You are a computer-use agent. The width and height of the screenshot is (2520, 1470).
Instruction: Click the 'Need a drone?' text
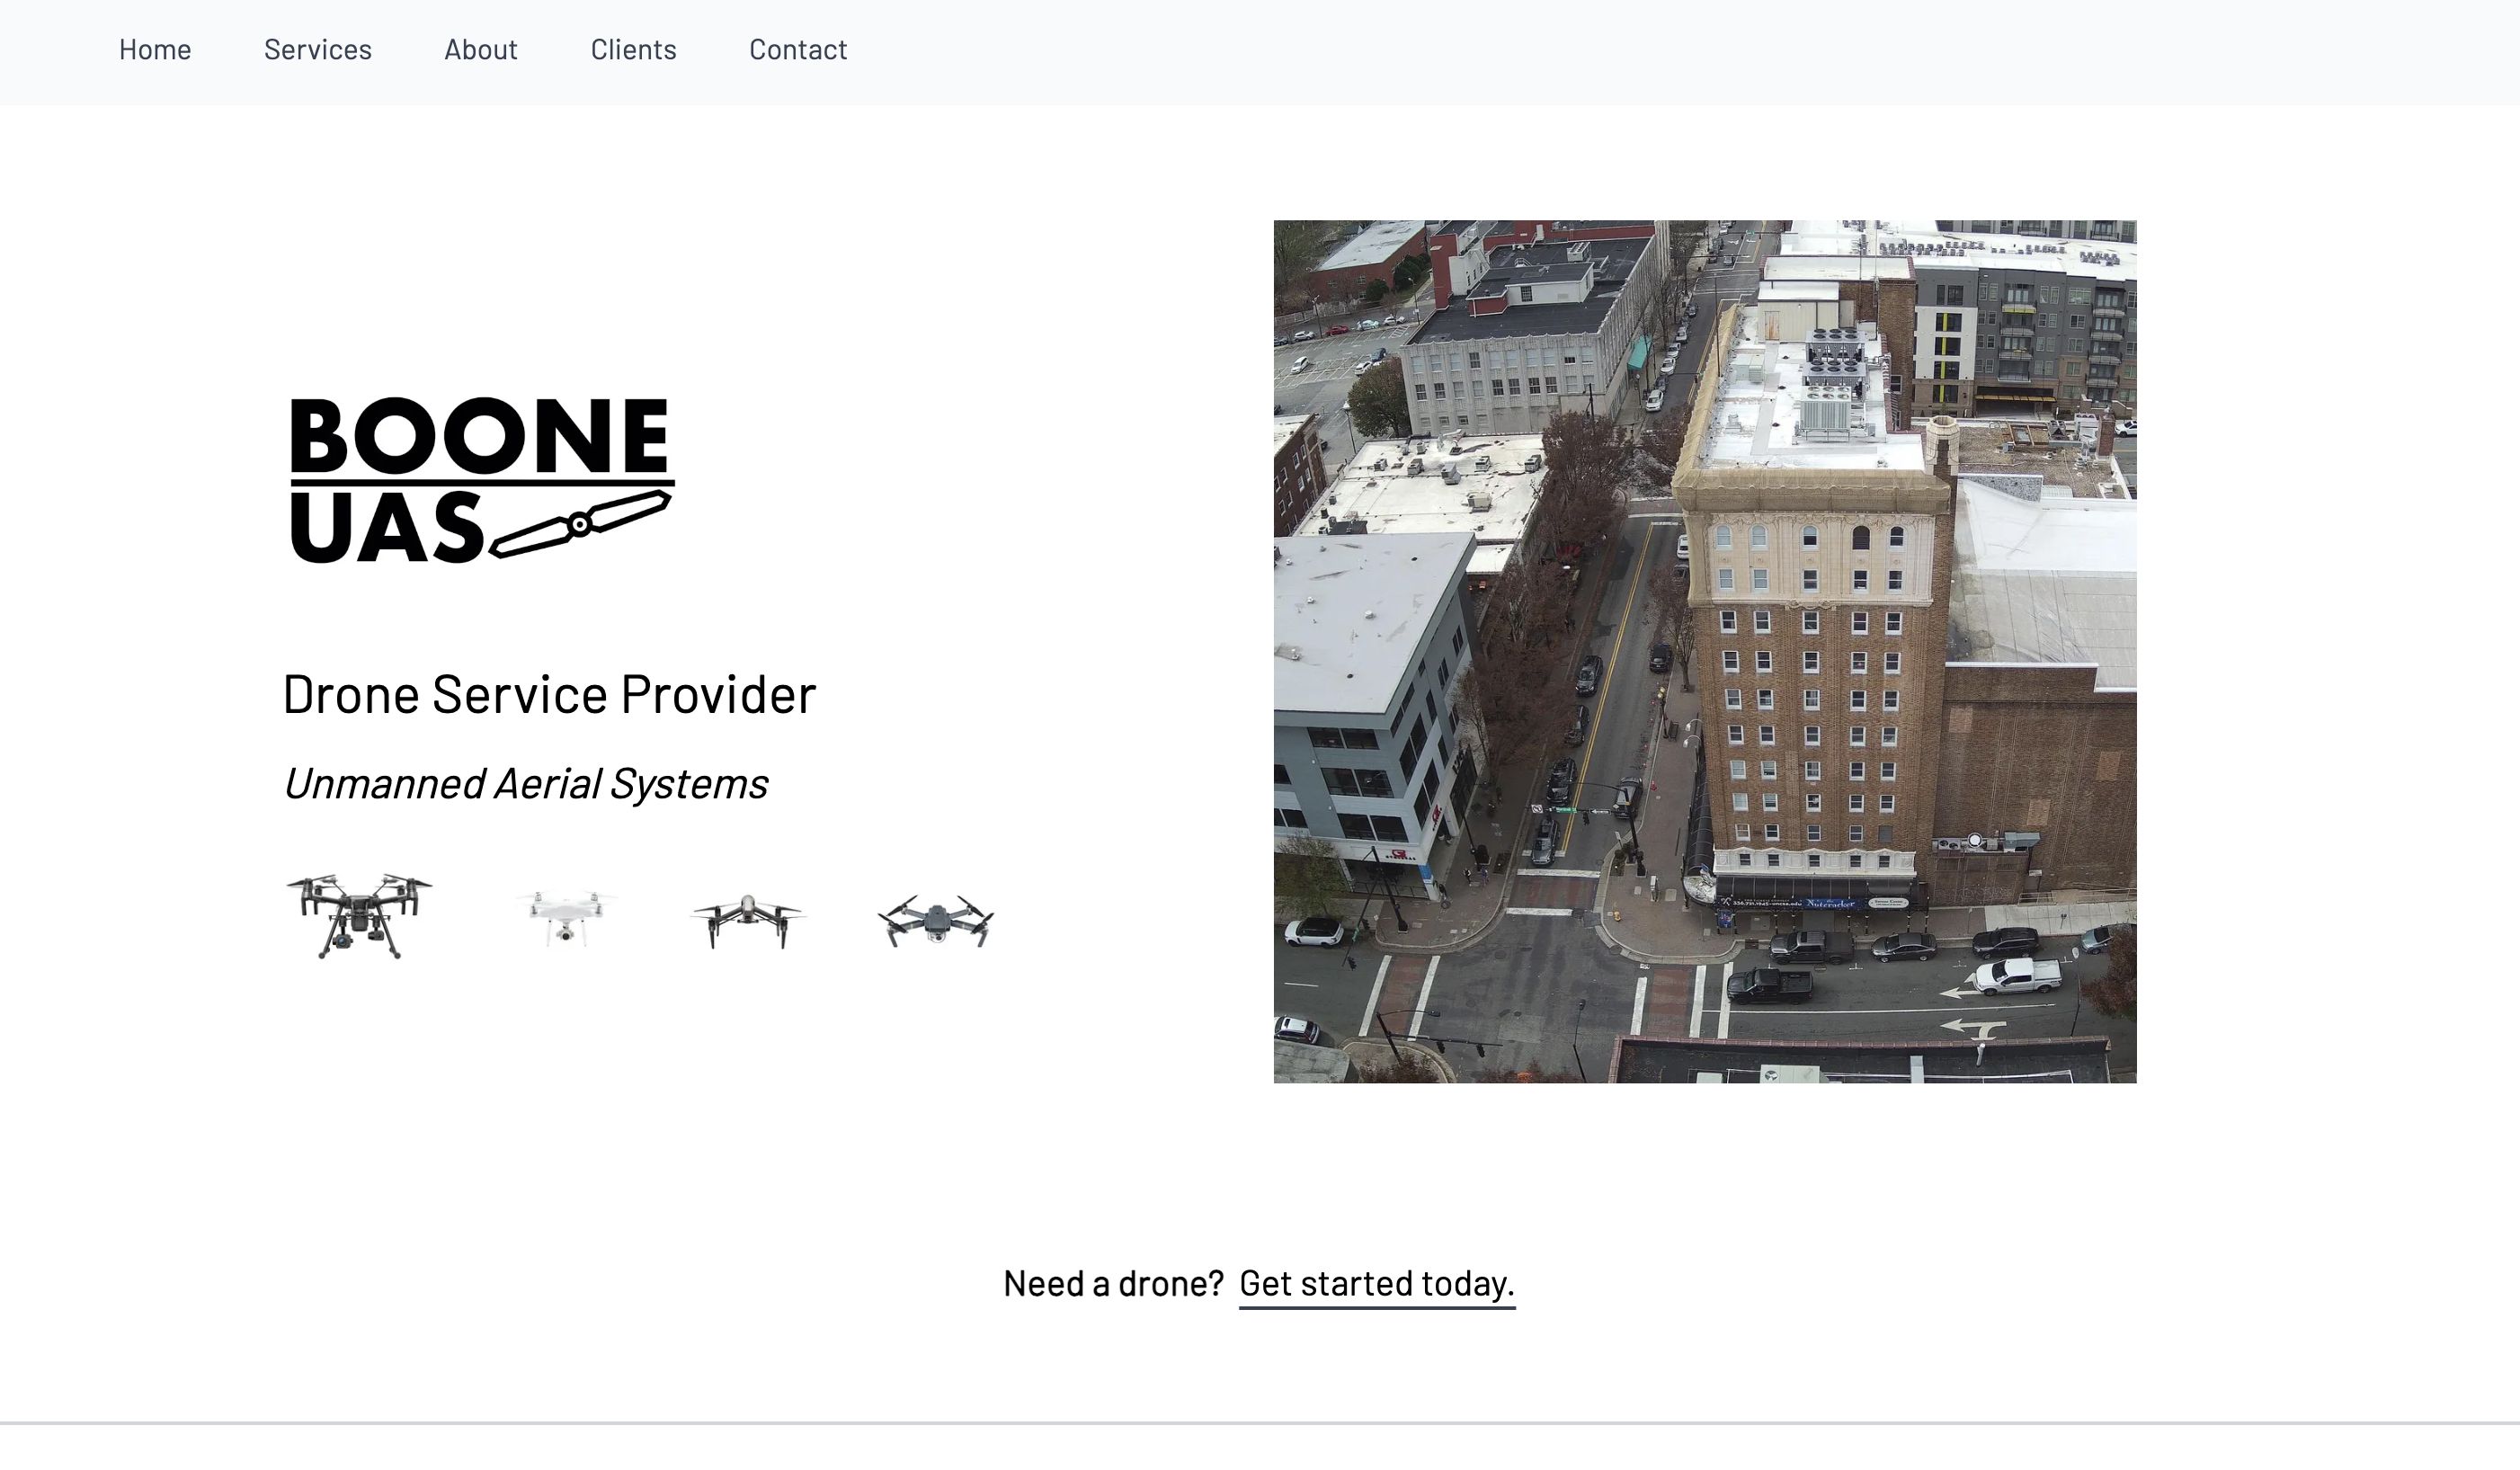(1113, 1284)
